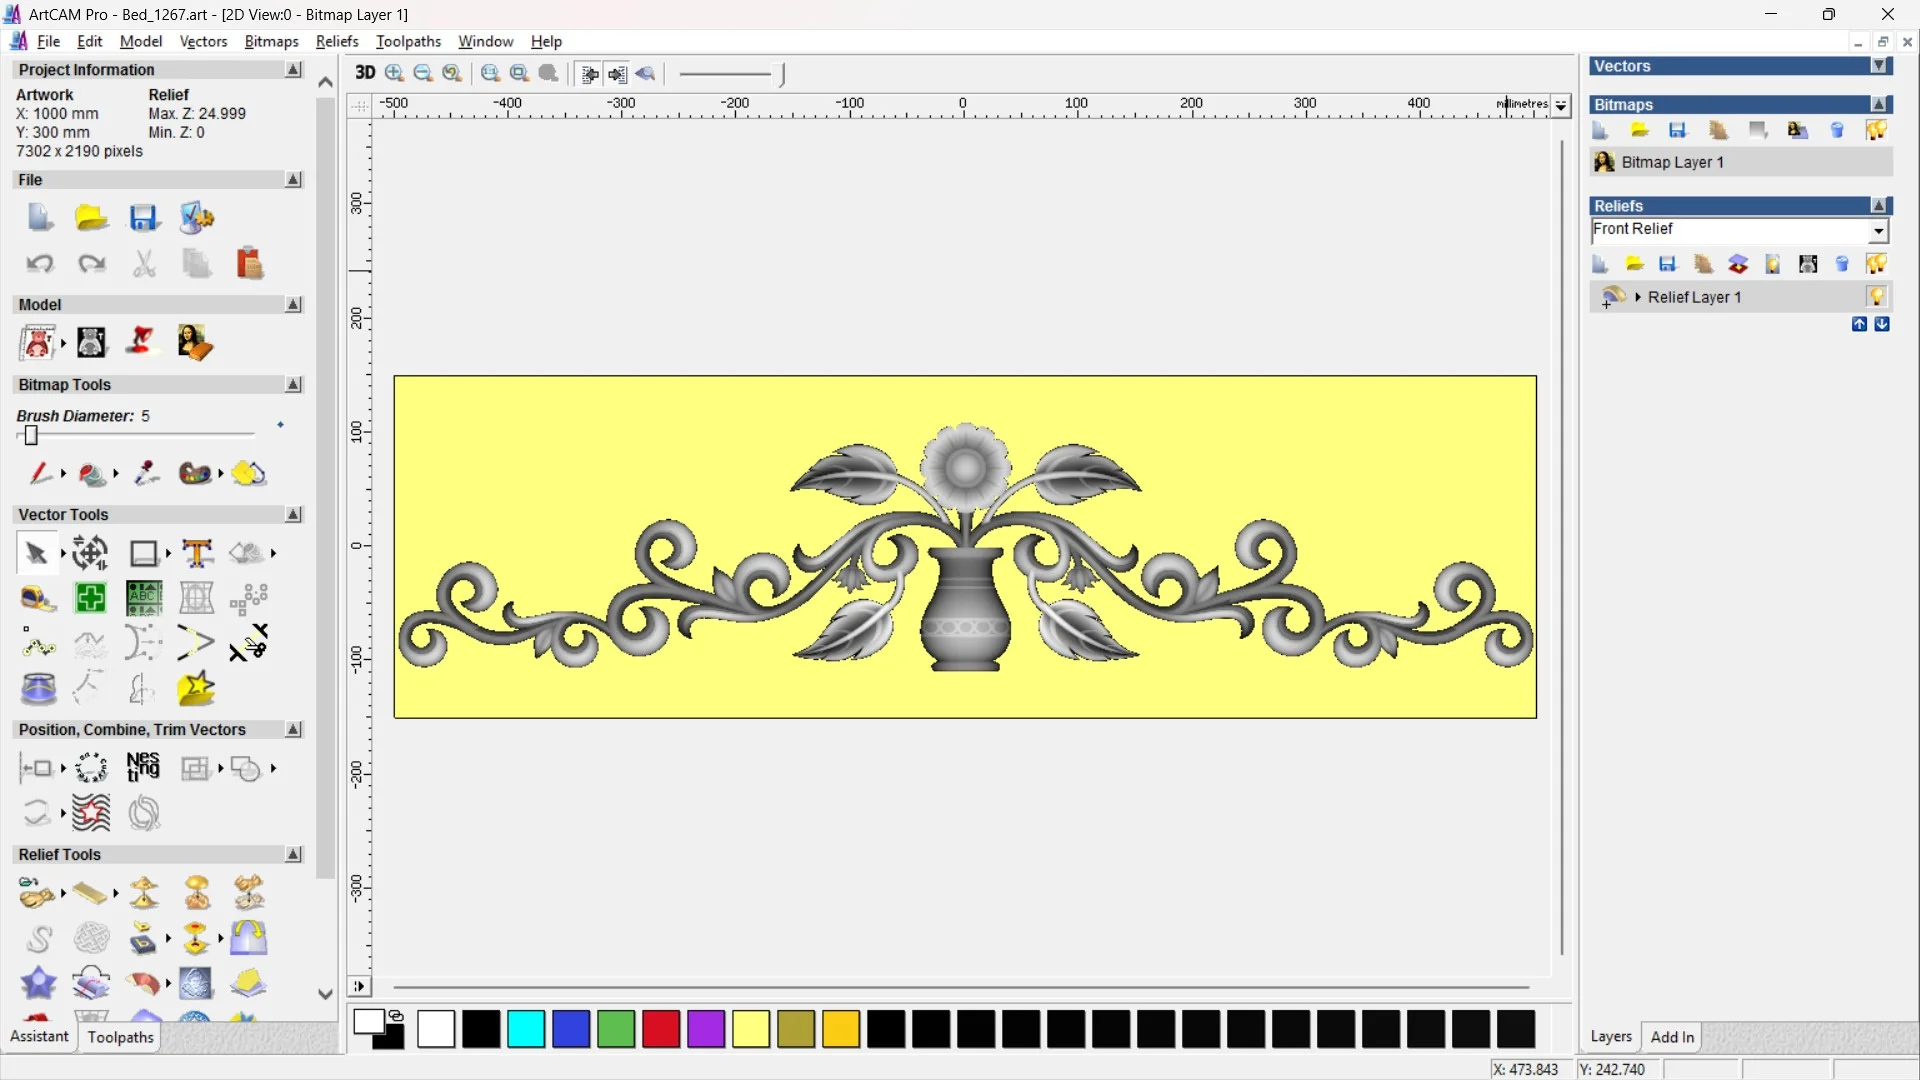This screenshot has width=1920, height=1080.
Task: Select the Node Editing vector tool
Action: pyautogui.click(x=38, y=644)
